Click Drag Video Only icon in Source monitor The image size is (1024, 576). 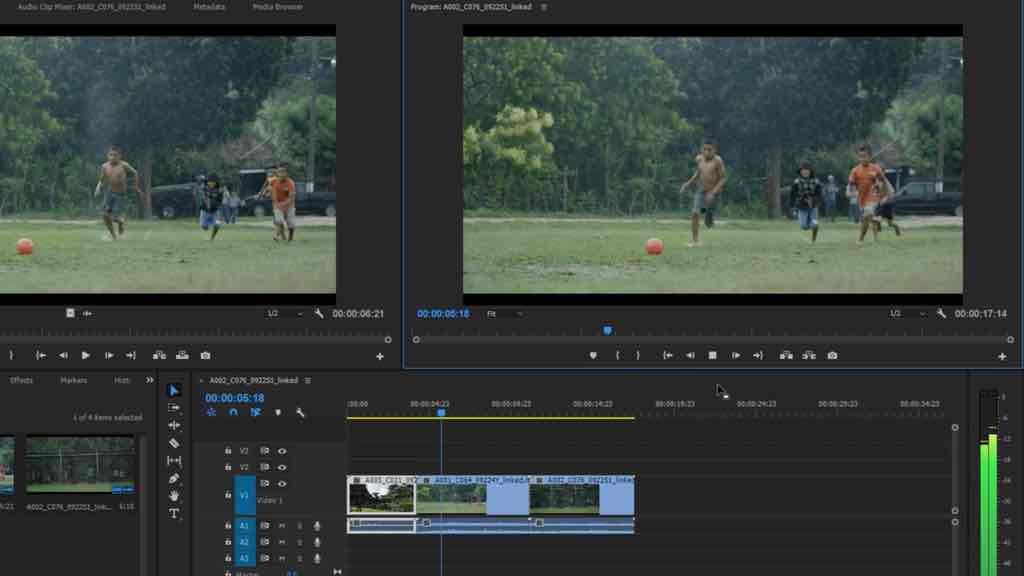click(70, 313)
